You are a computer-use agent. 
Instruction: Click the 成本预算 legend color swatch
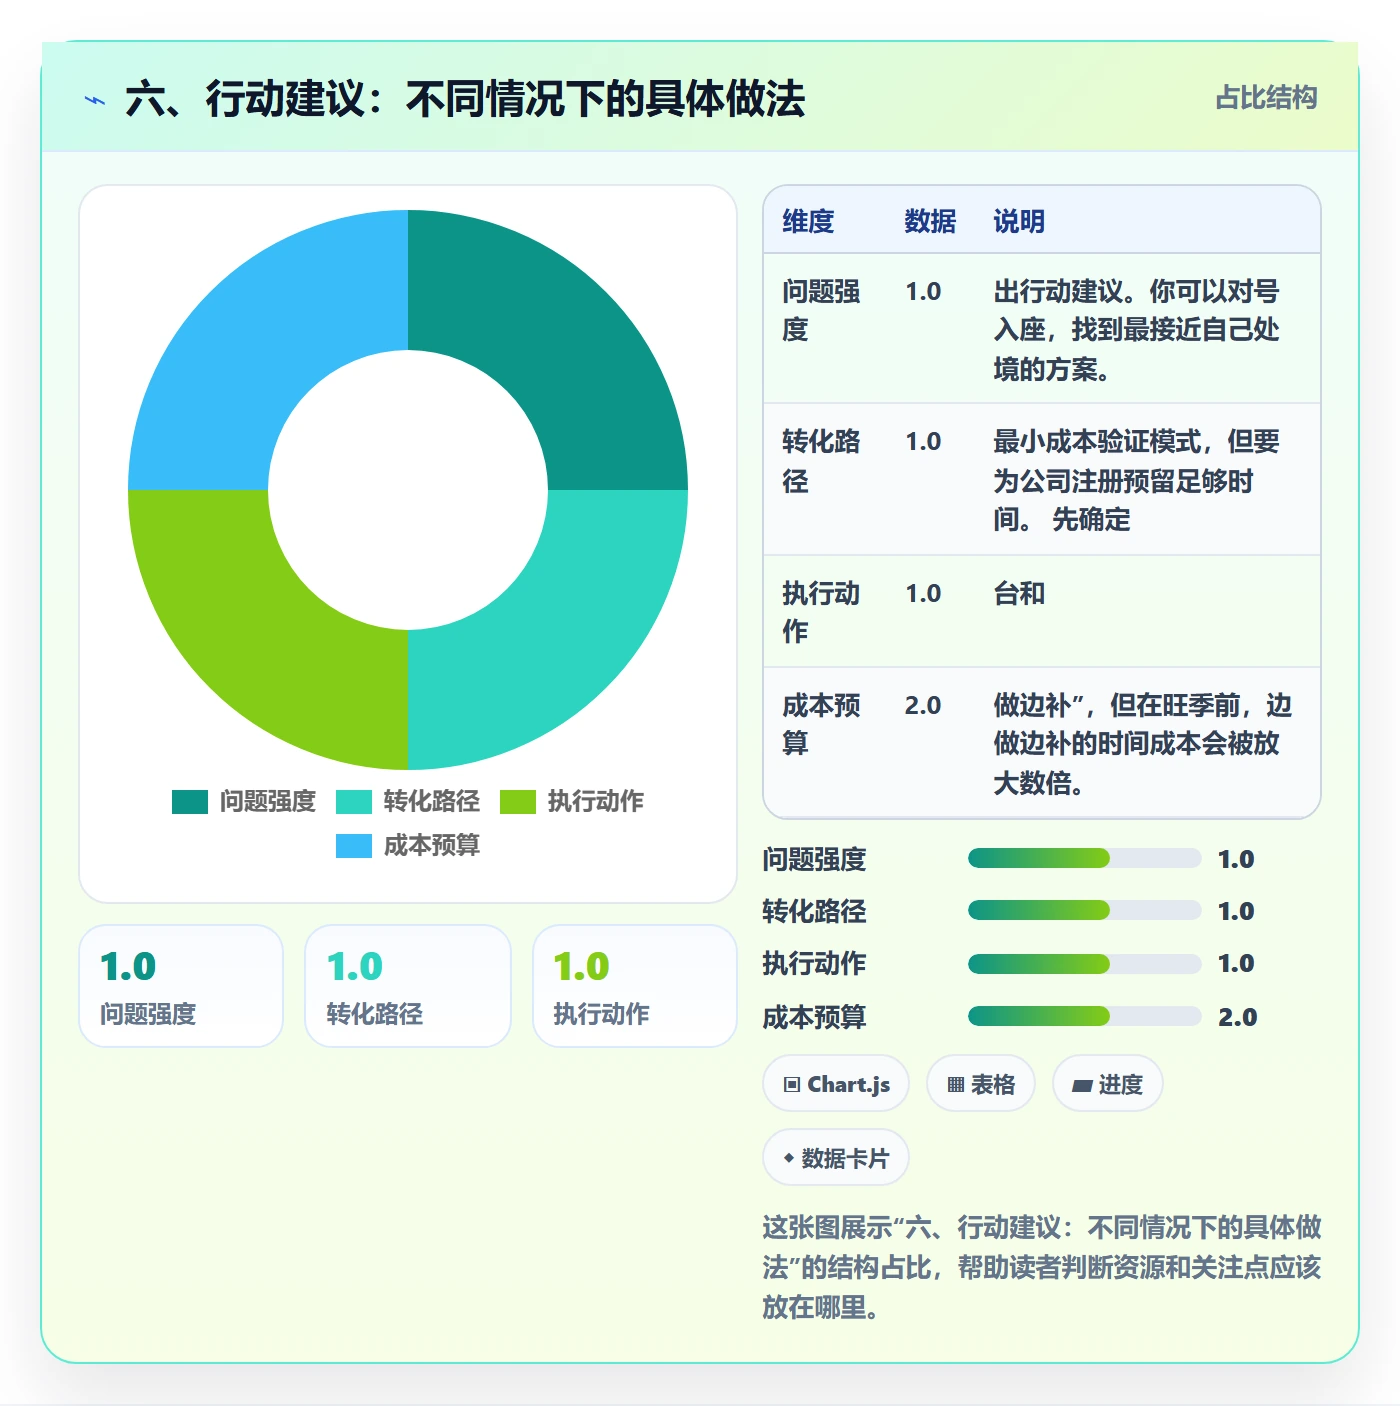pyautogui.click(x=354, y=846)
